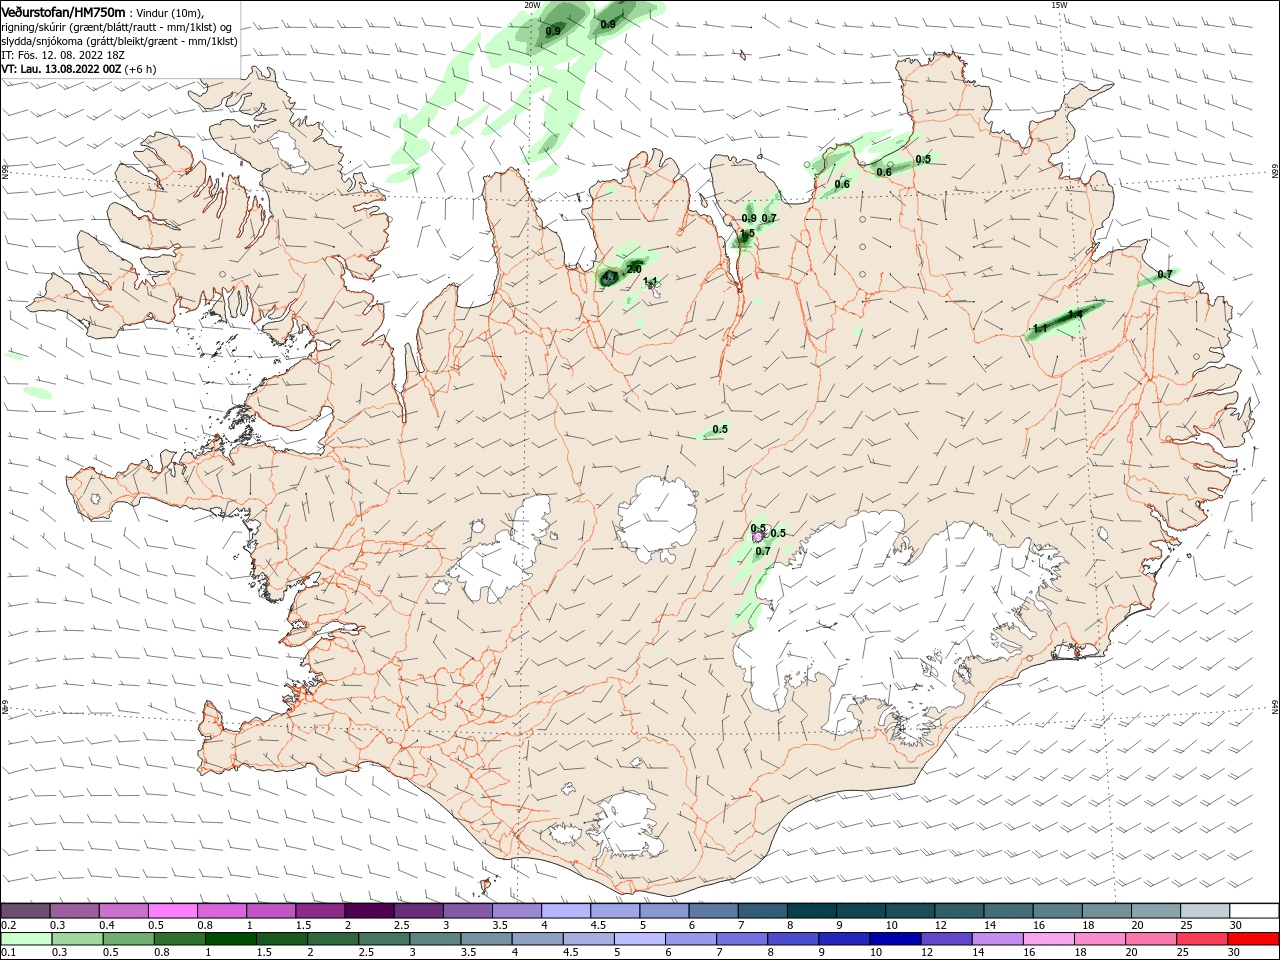
Task: Click the 25 swatch in lower legend row
Action: [x=1203, y=939]
